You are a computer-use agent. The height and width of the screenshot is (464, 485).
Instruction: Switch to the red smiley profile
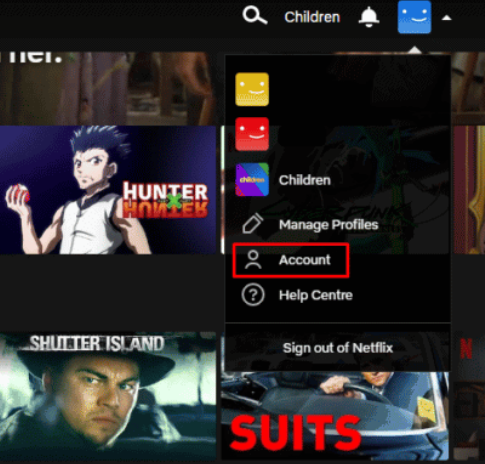[x=252, y=134]
